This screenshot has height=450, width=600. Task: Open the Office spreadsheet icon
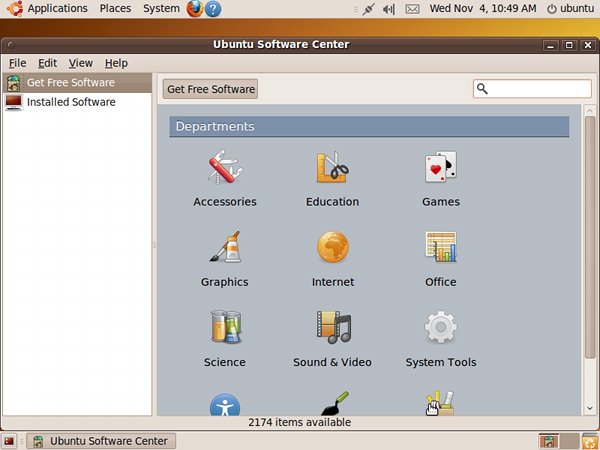pos(441,247)
